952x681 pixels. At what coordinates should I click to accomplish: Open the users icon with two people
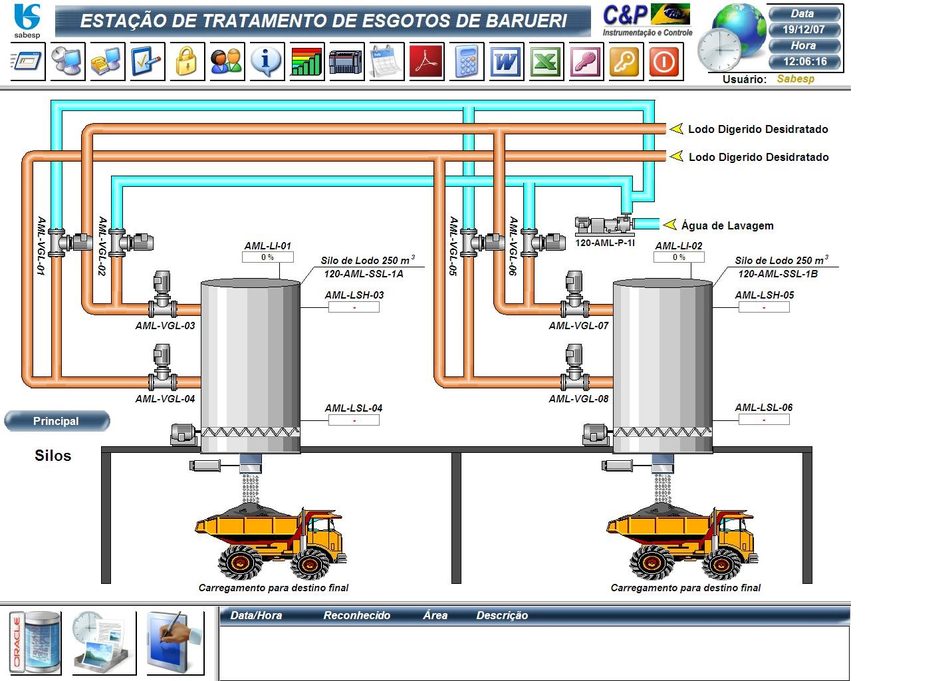coord(227,62)
